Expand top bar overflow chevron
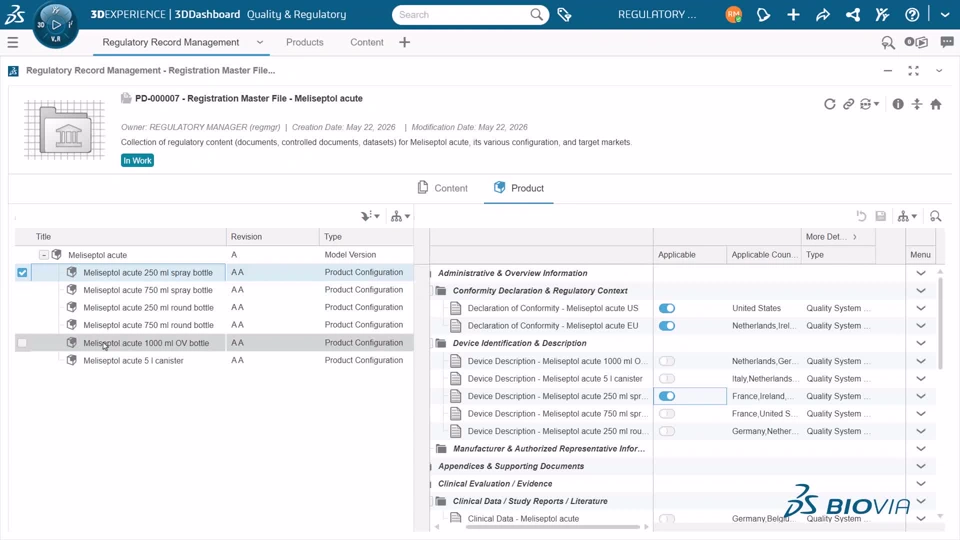Image resolution: width=960 pixels, height=540 pixels. click(945, 14)
